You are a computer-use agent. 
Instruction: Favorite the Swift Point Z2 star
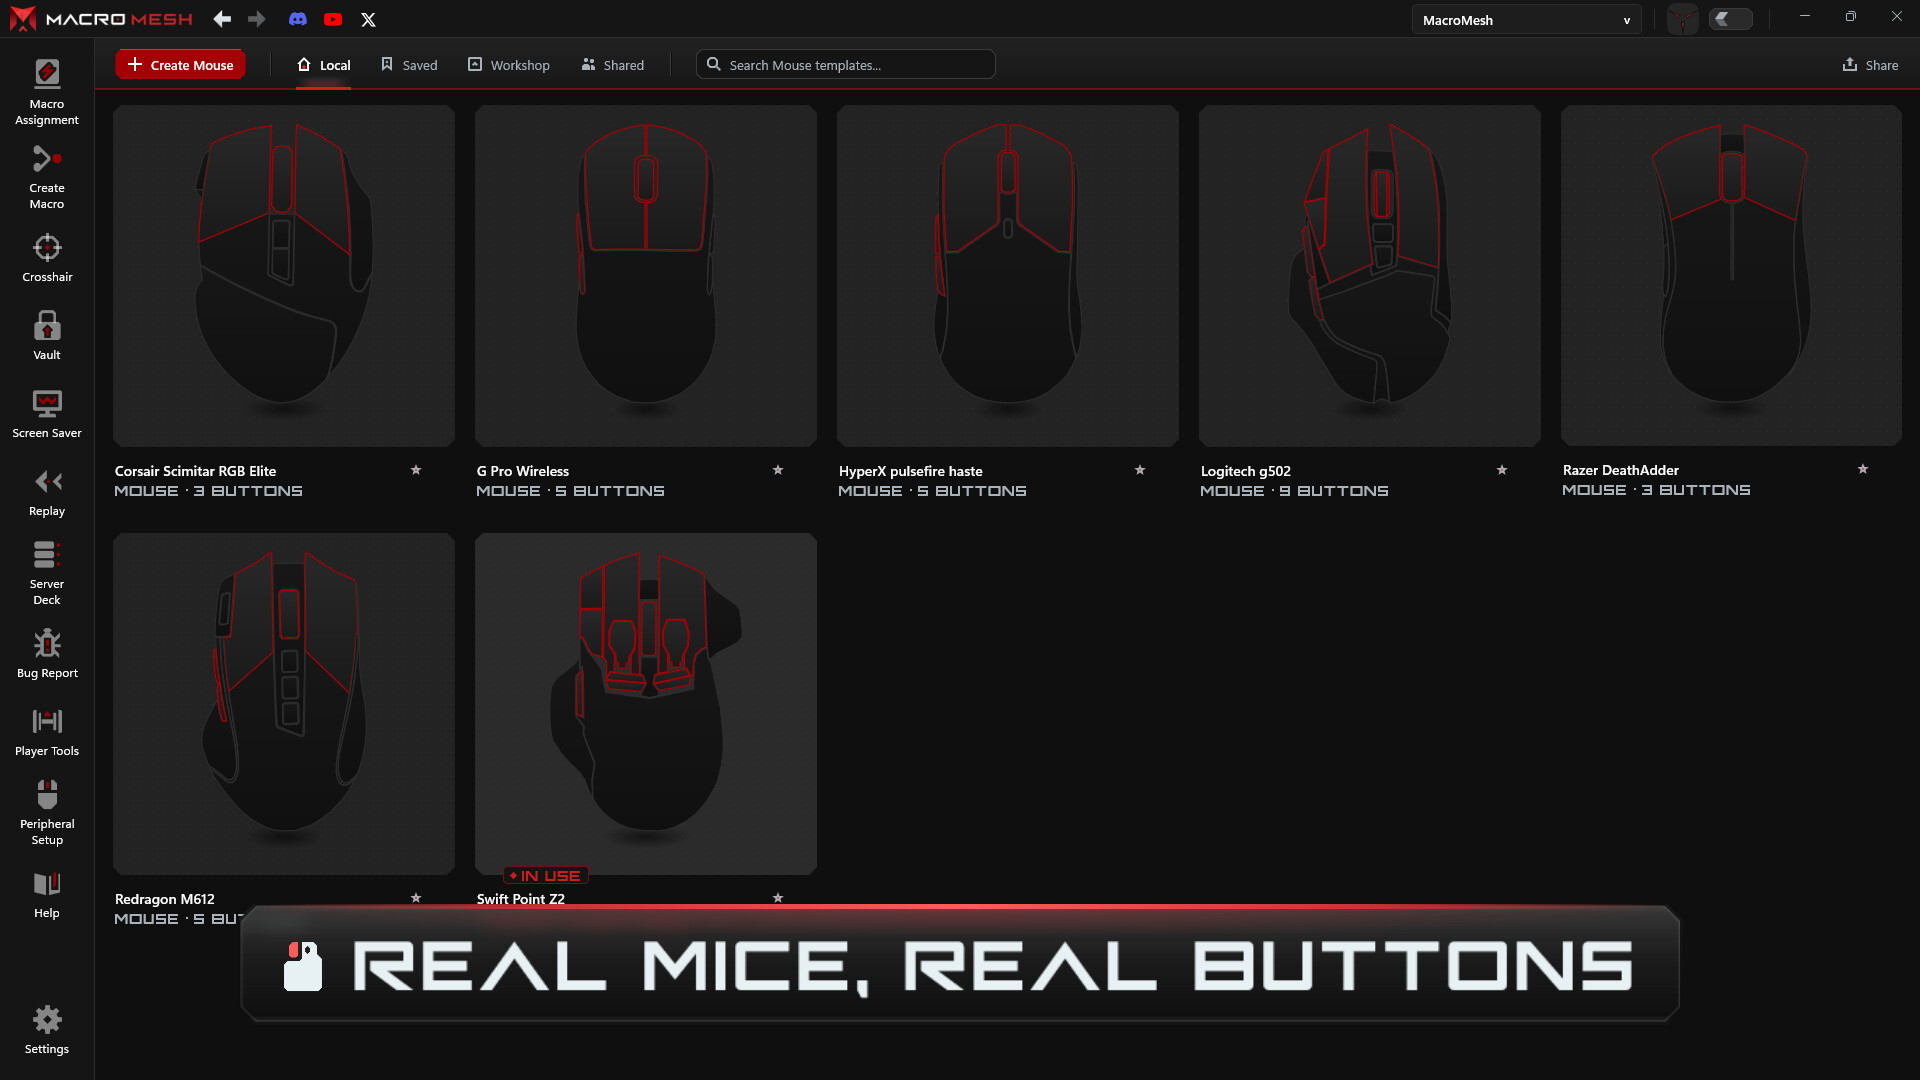pyautogui.click(x=778, y=898)
